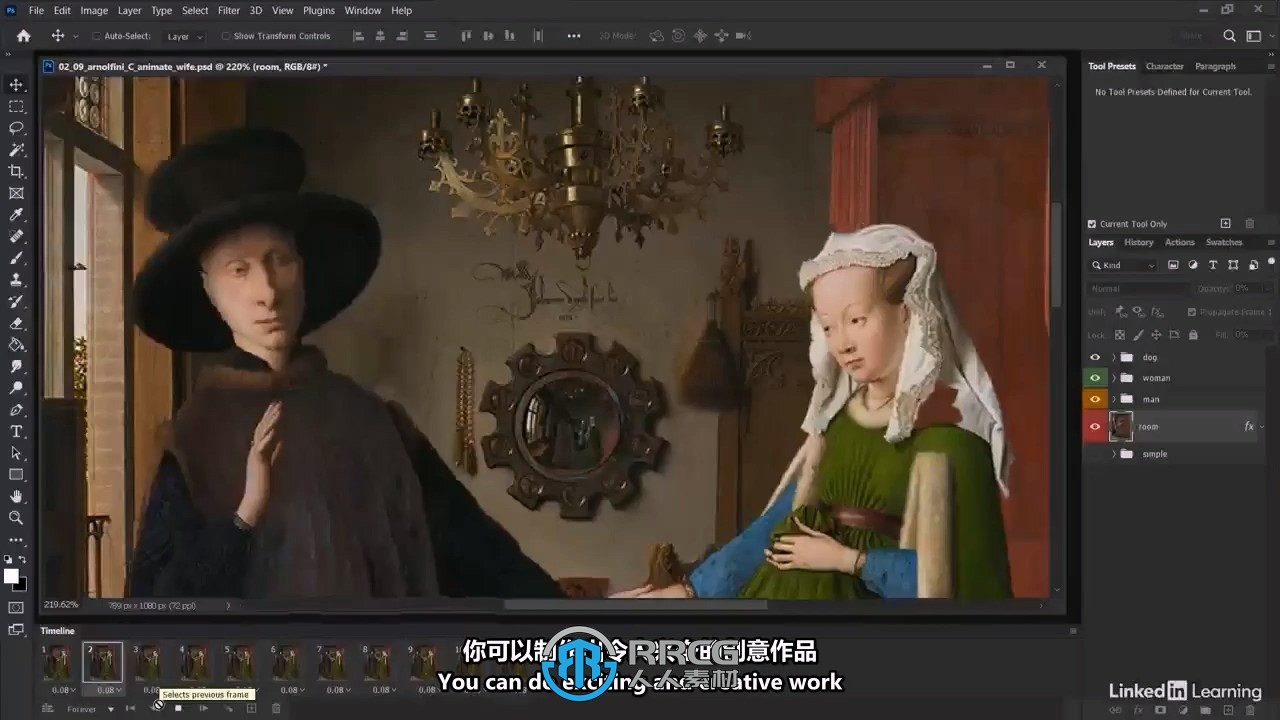Select the Brush tool
The height and width of the screenshot is (720, 1280).
(16, 258)
